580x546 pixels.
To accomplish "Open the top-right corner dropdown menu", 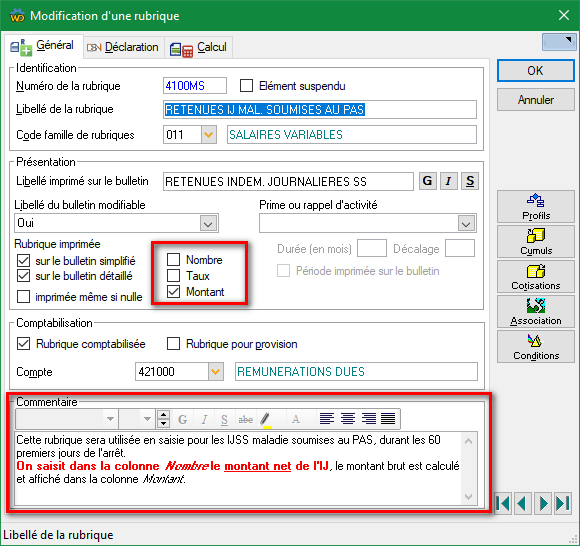I will coord(559,42).
